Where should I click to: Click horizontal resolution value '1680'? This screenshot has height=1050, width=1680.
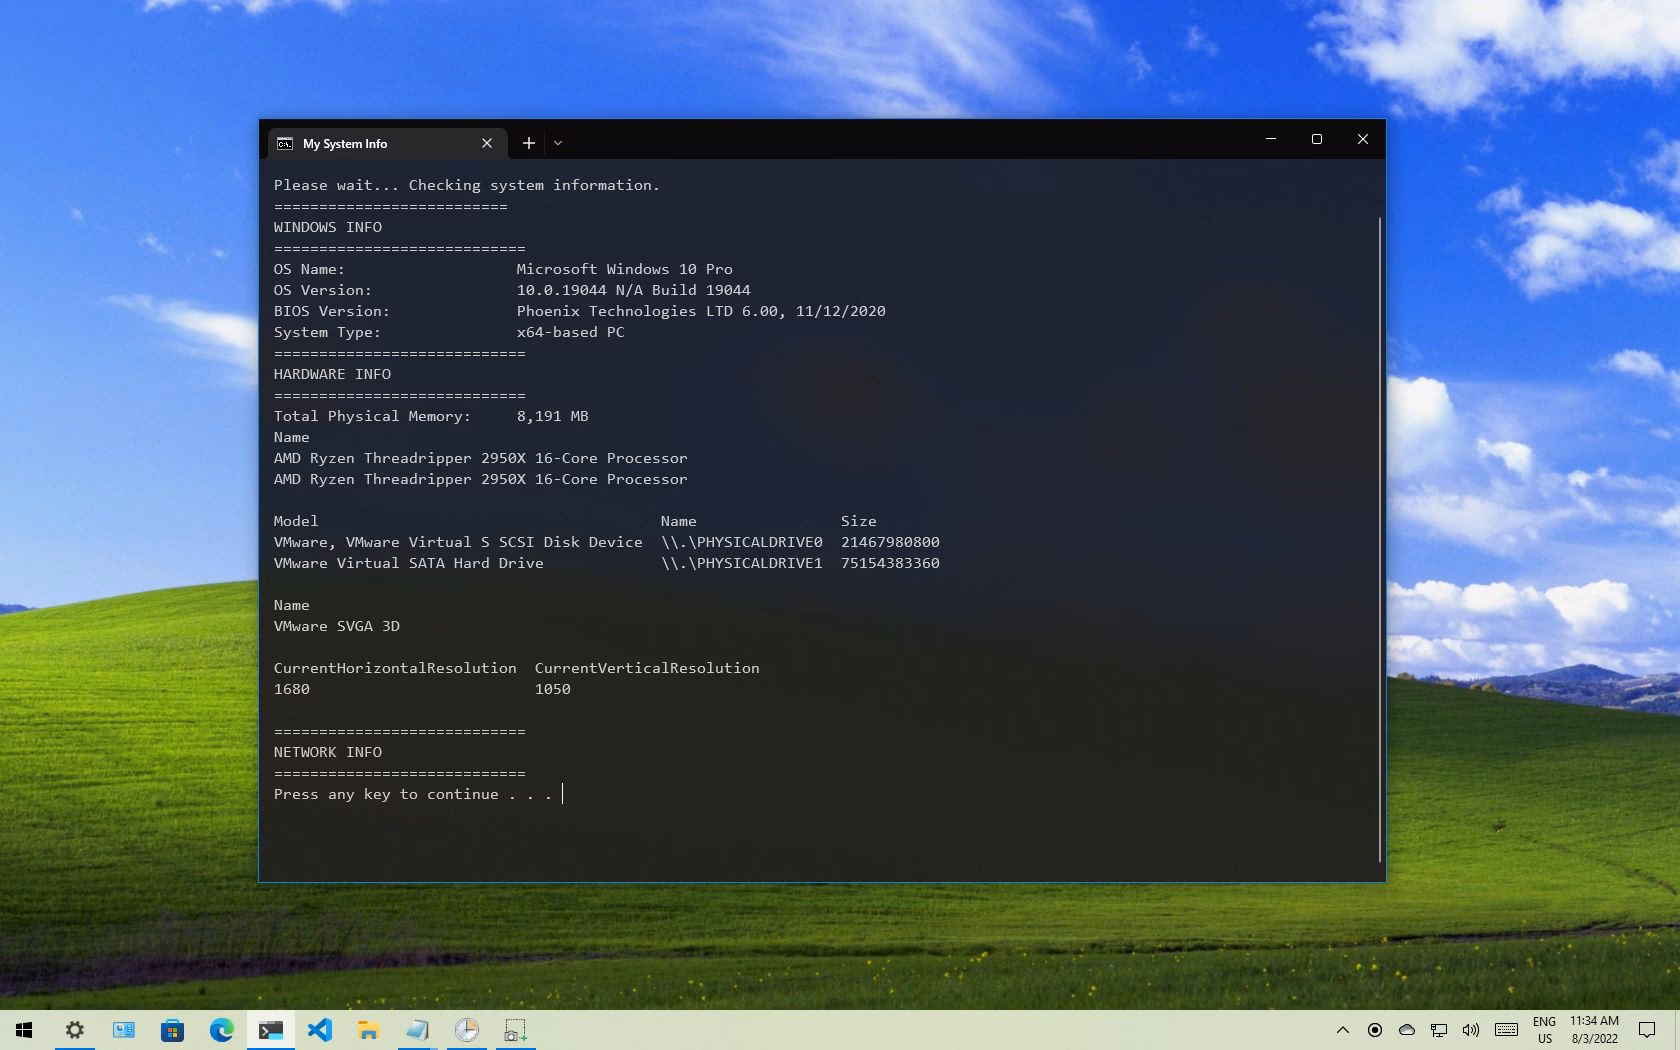click(292, 689)
